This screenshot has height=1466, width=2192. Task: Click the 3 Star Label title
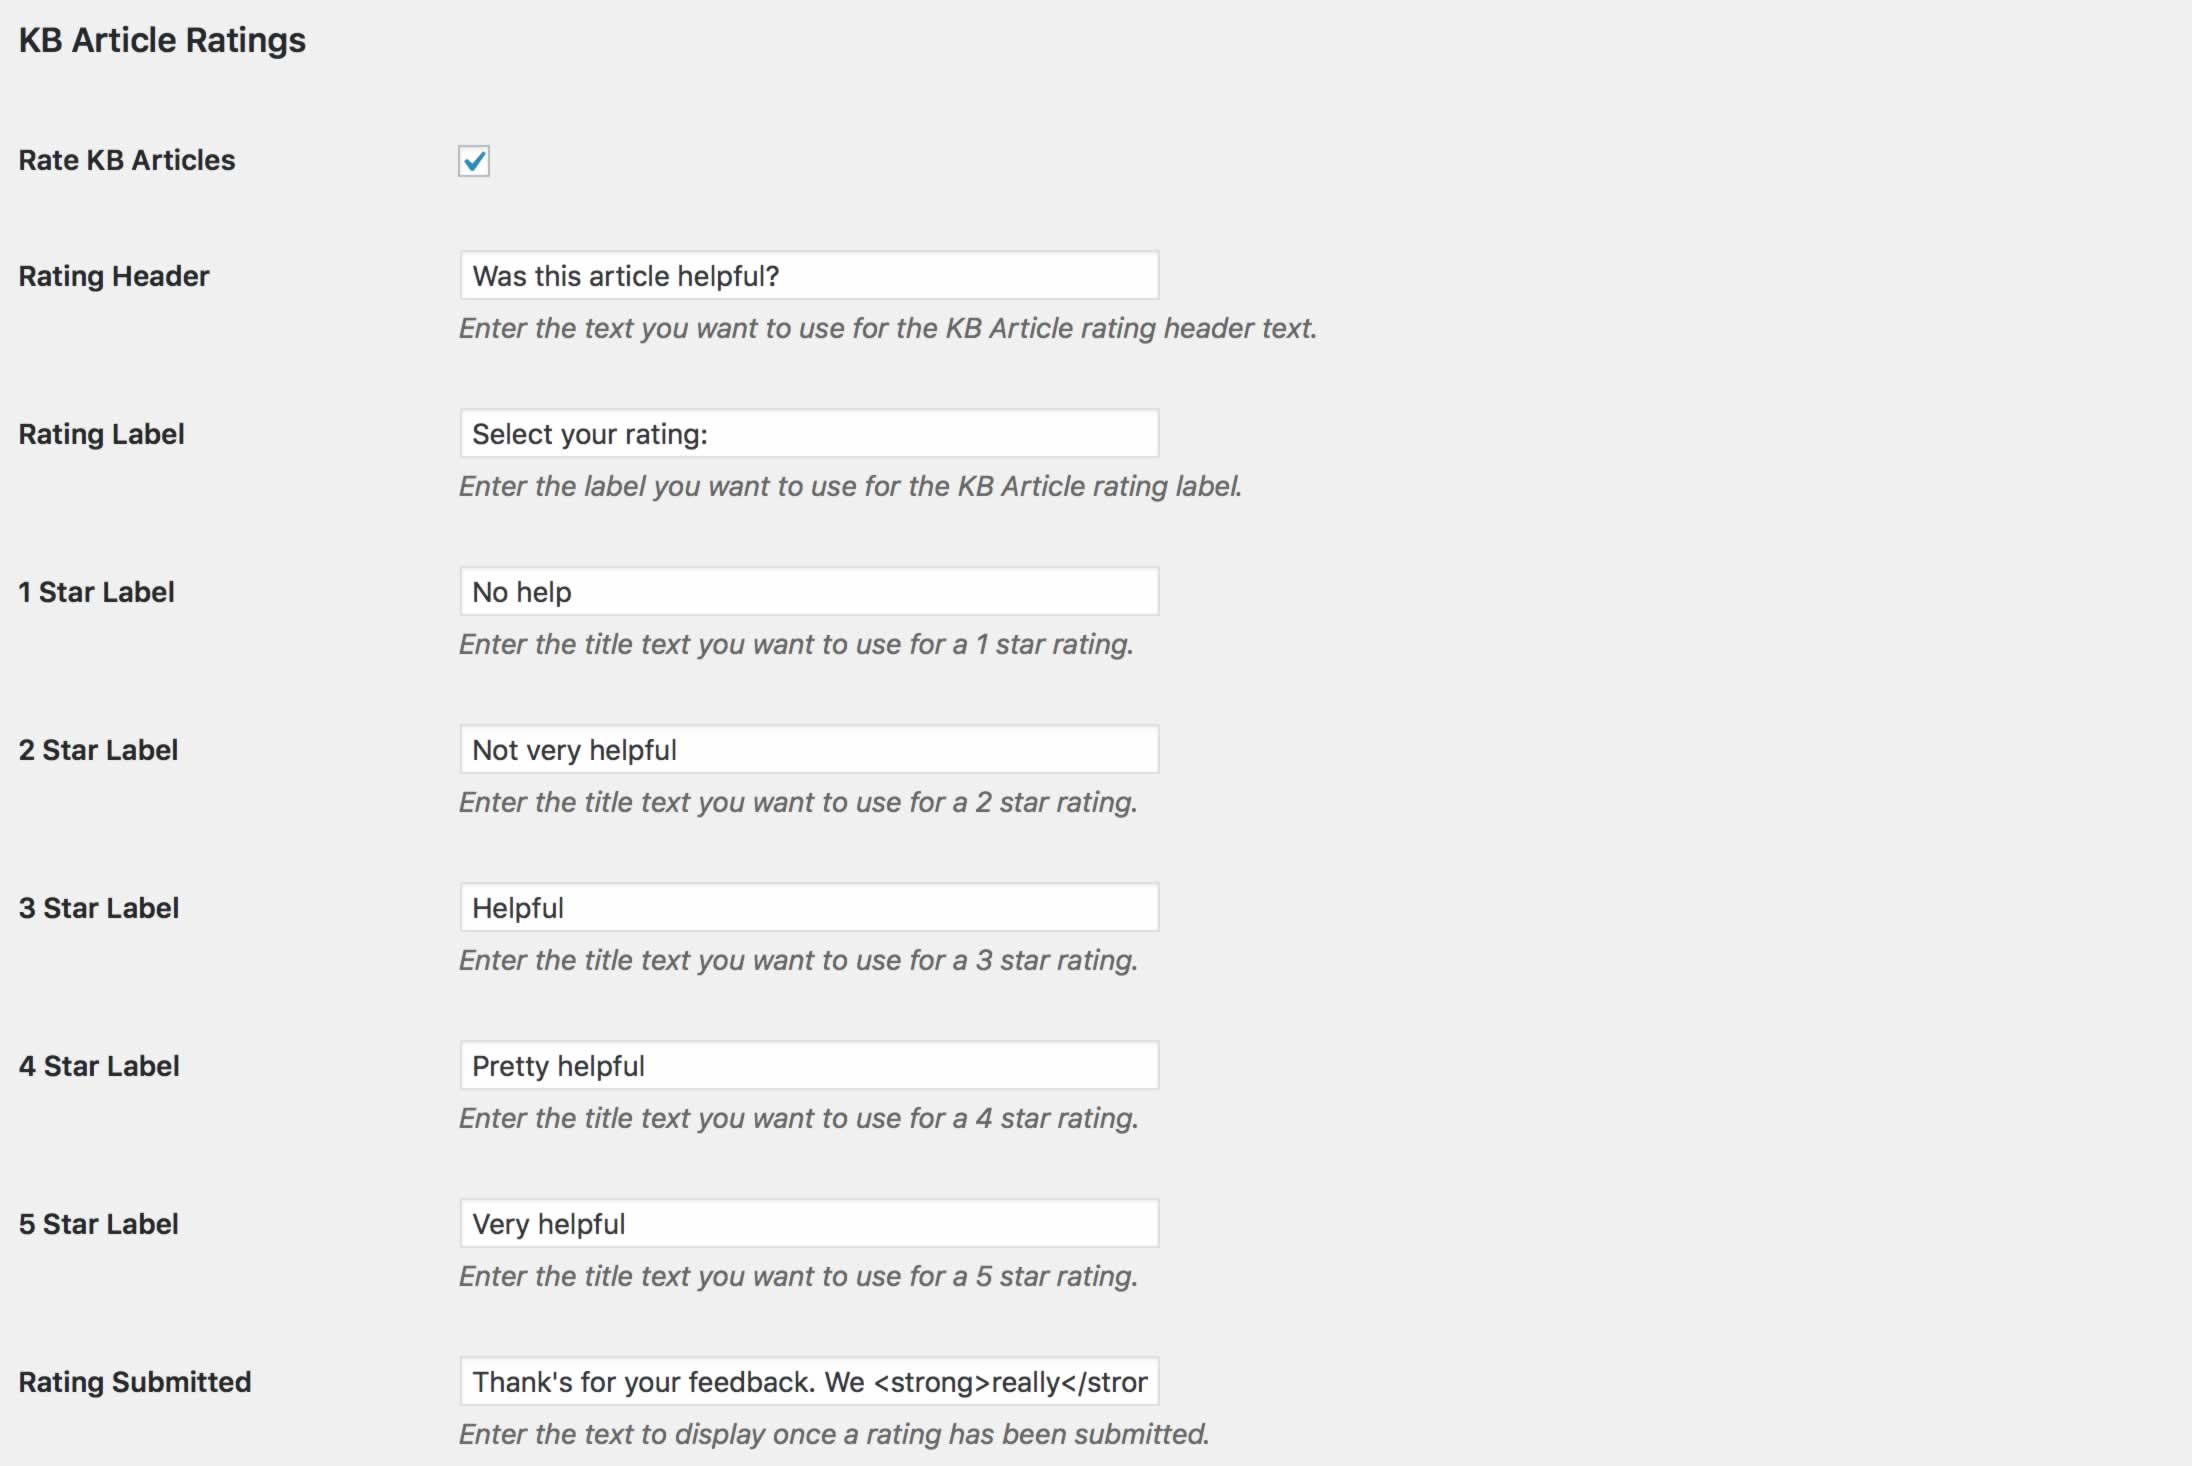[98, 908]
